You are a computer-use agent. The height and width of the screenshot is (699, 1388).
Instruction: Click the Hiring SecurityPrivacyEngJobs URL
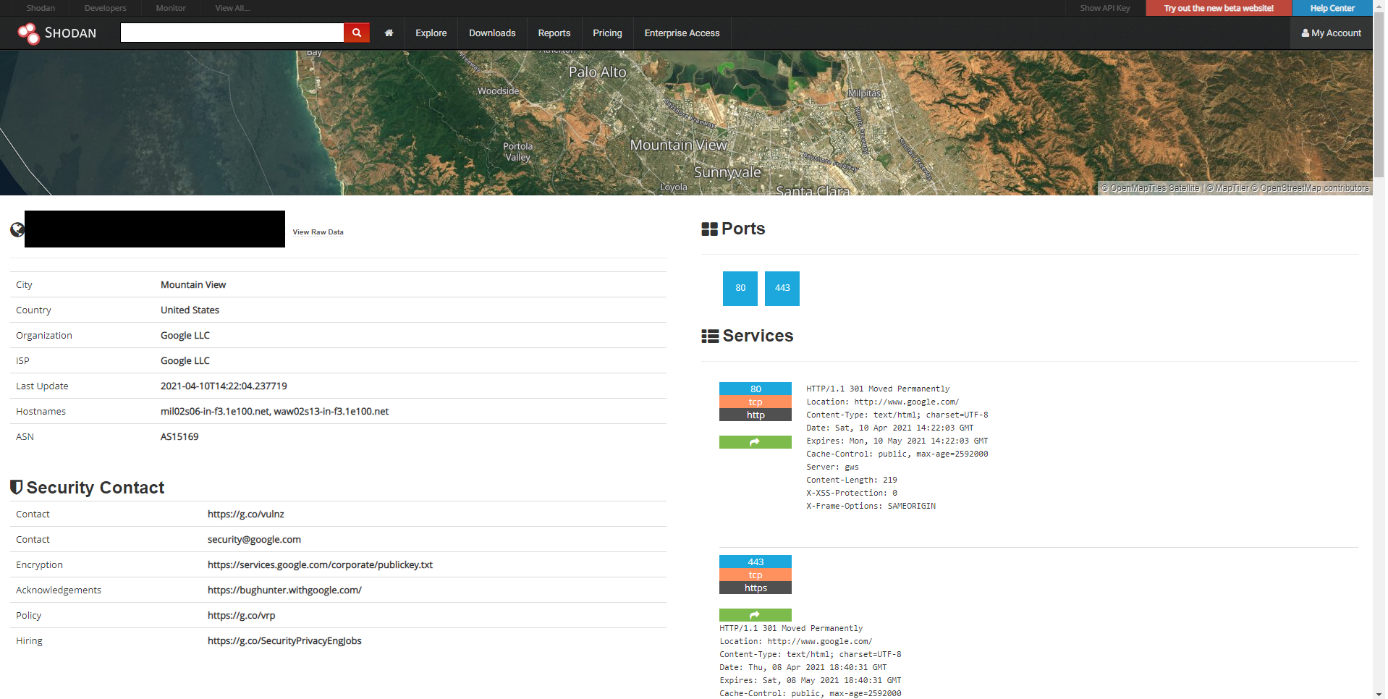[x=285, y=641]
